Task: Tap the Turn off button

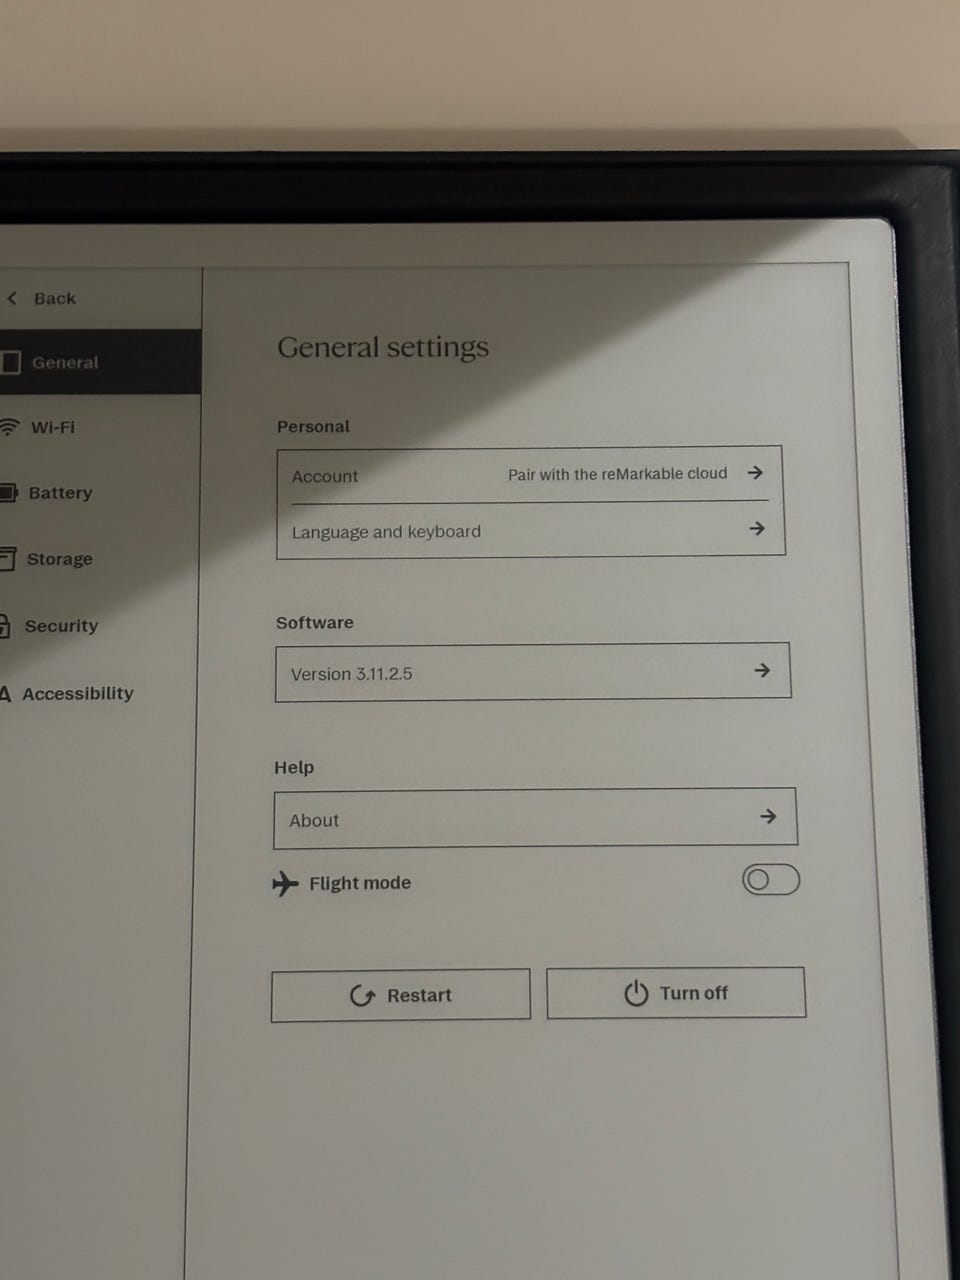Action: pos(676,993)
